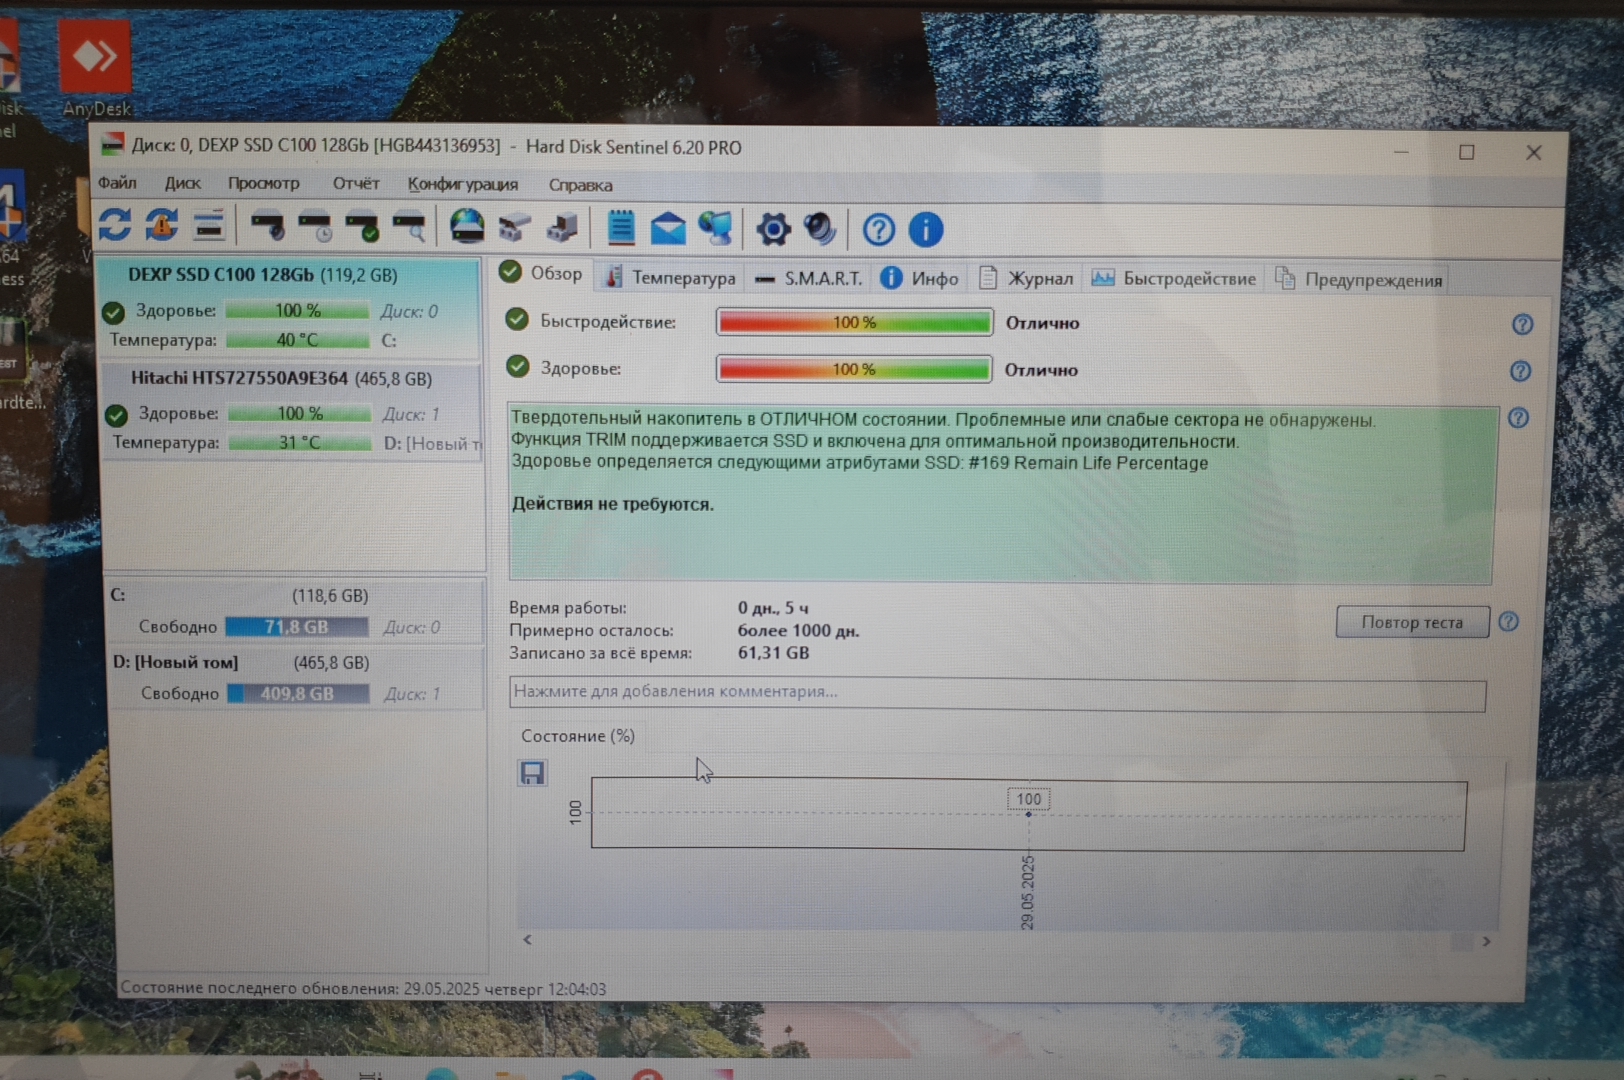Click the disk icon with magnifying glass
Screen dimensions: 1624x1080
pos(409,227)
